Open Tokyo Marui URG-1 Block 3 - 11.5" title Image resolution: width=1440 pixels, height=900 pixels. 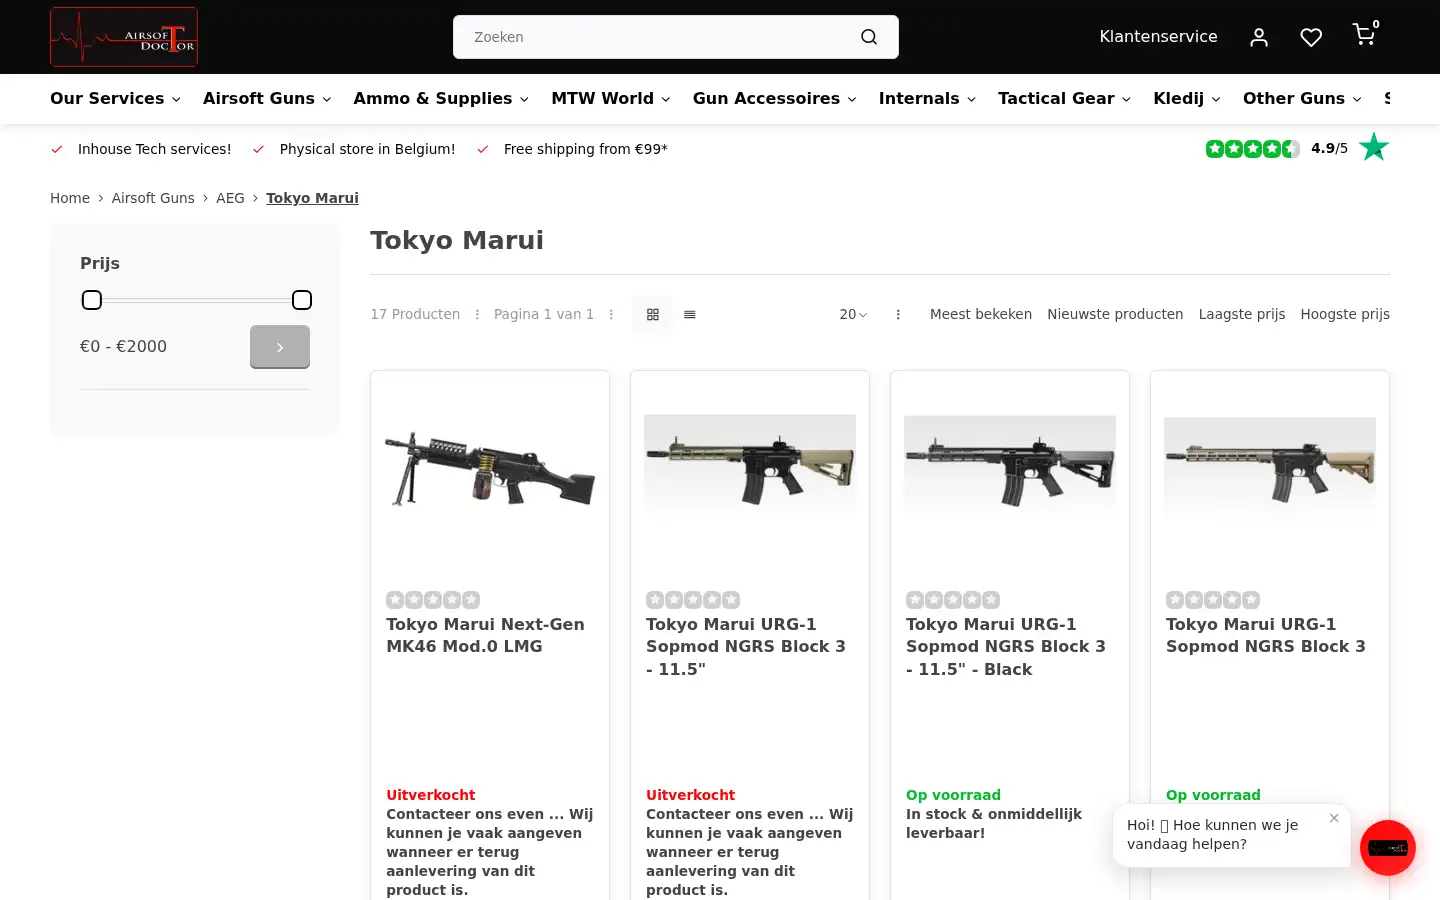(746, 646)
